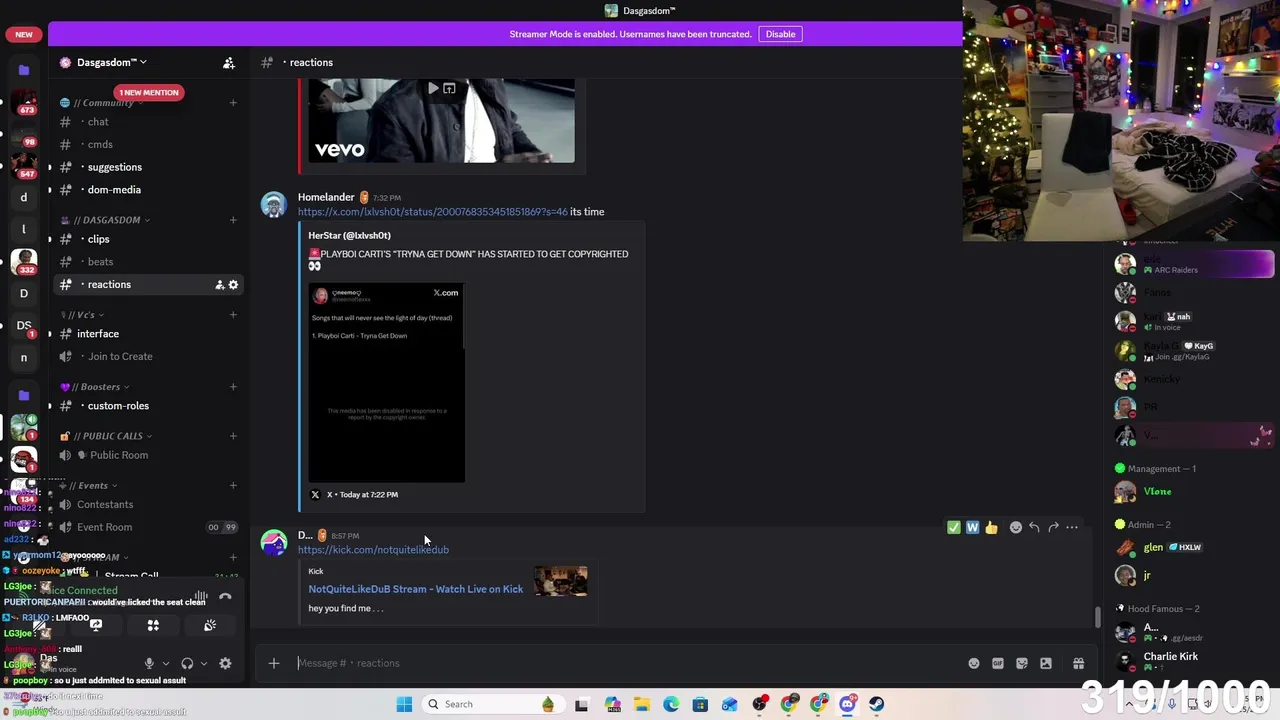1280x720 pixels.
Task: Click plus attach button beside message box
Action: coord(274,663)
